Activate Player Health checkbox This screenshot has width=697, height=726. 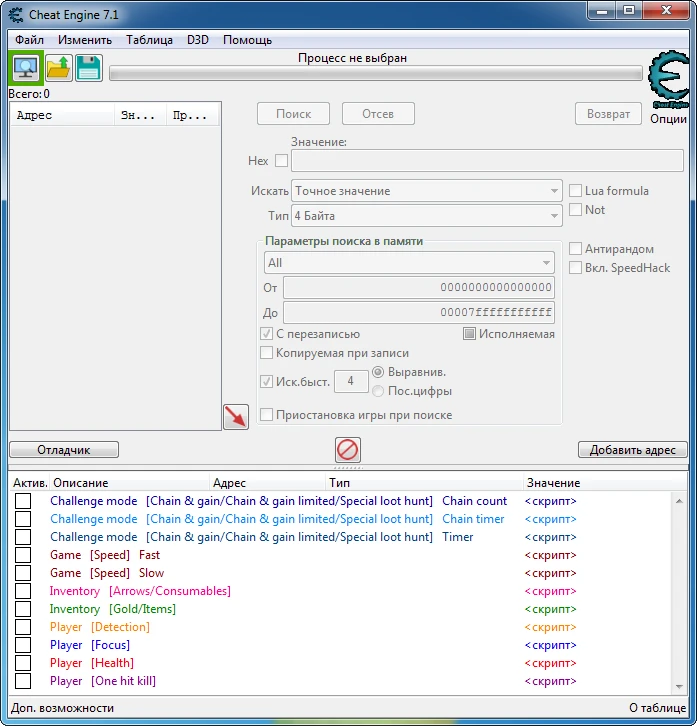23,663
